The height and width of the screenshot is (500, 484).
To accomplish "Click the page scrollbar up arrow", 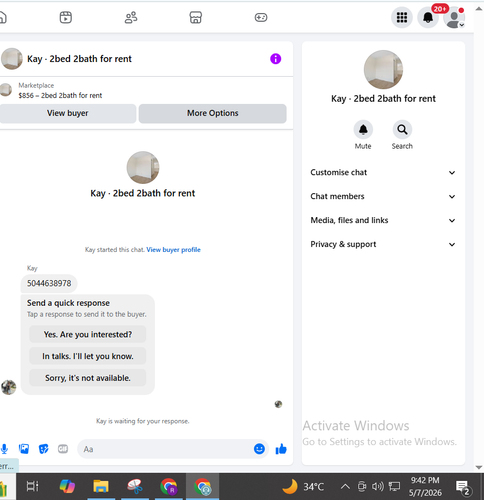I will 479,9.
